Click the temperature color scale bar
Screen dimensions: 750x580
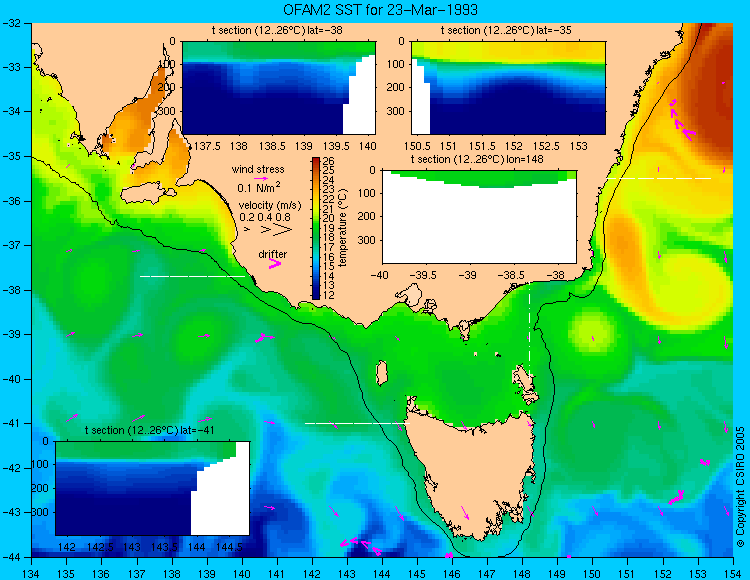(x=316, y=228)
